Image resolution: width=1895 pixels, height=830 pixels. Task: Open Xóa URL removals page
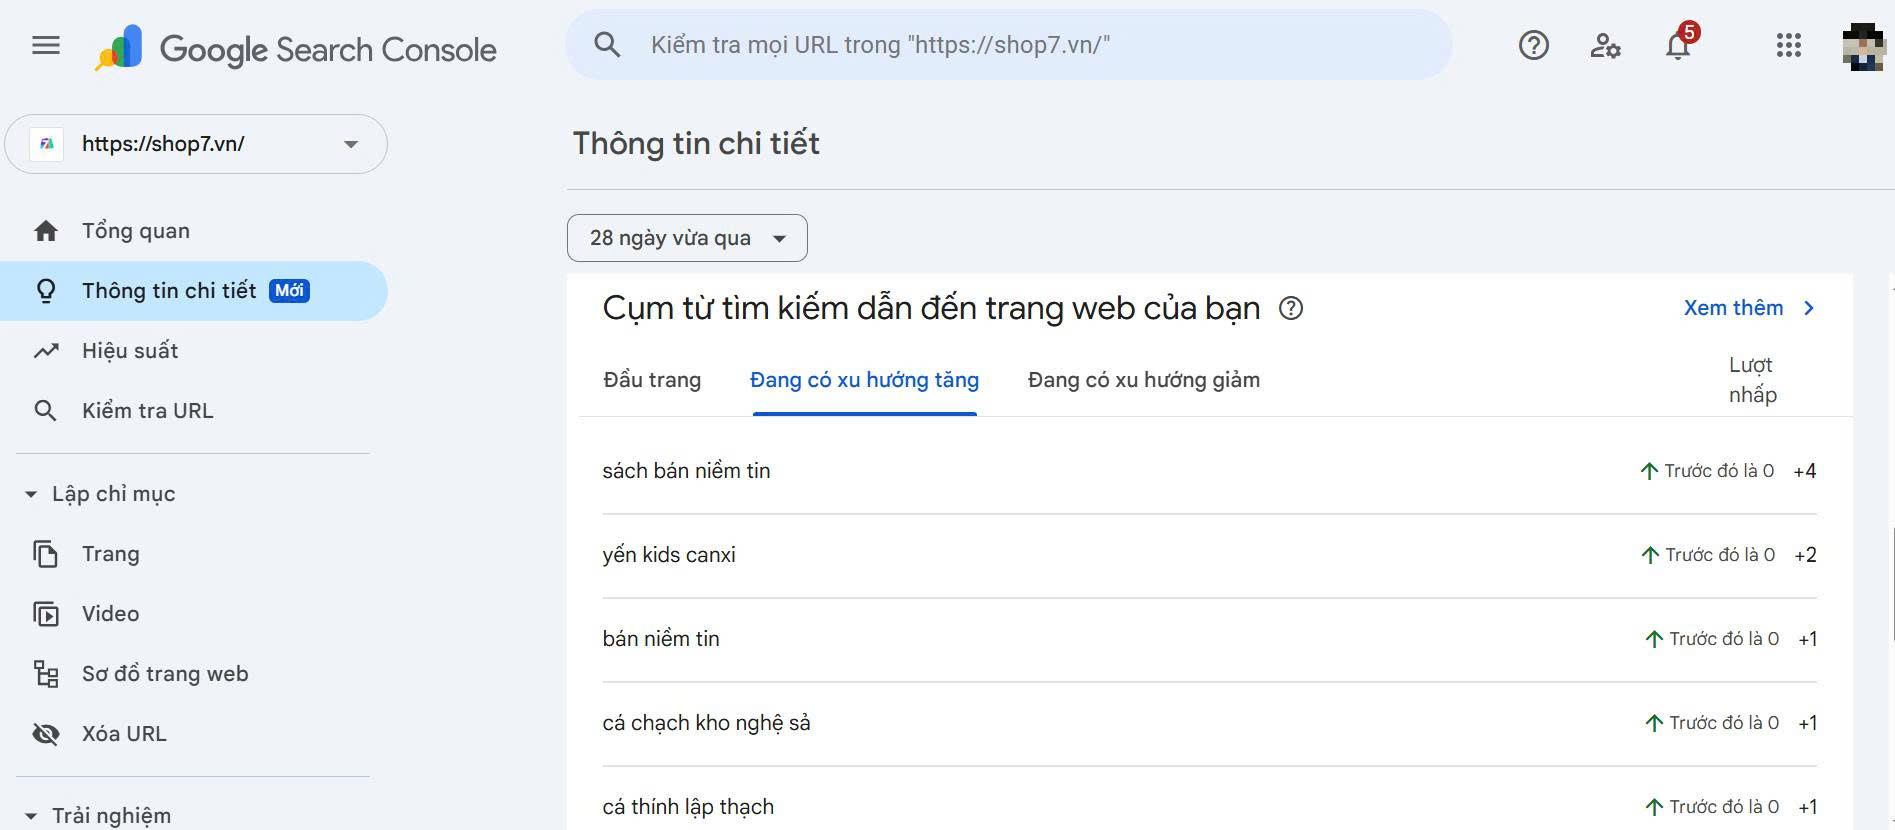(124, 734)
